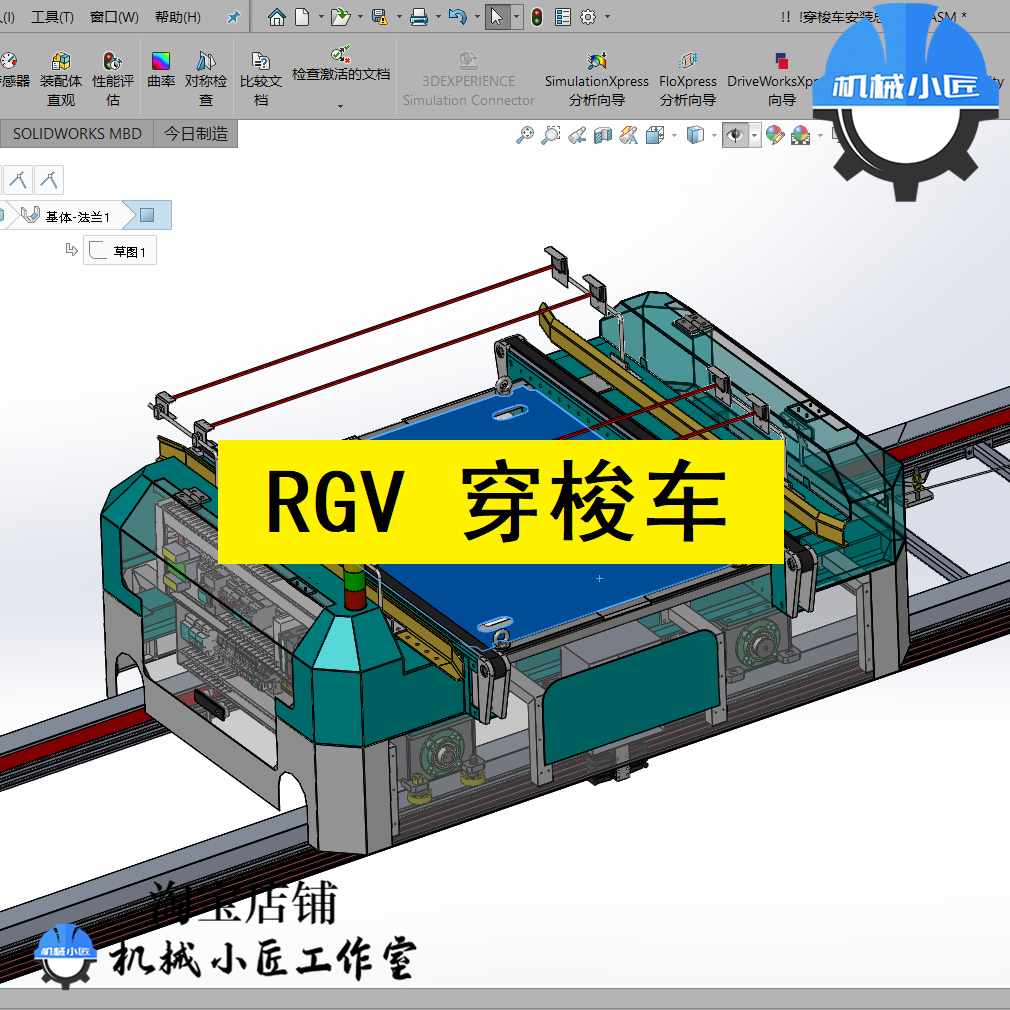Open the Edit Appearance color tool
The height and width of the screenshot is (1010, 1010).
pyautogui.click(x=772, y=136)
